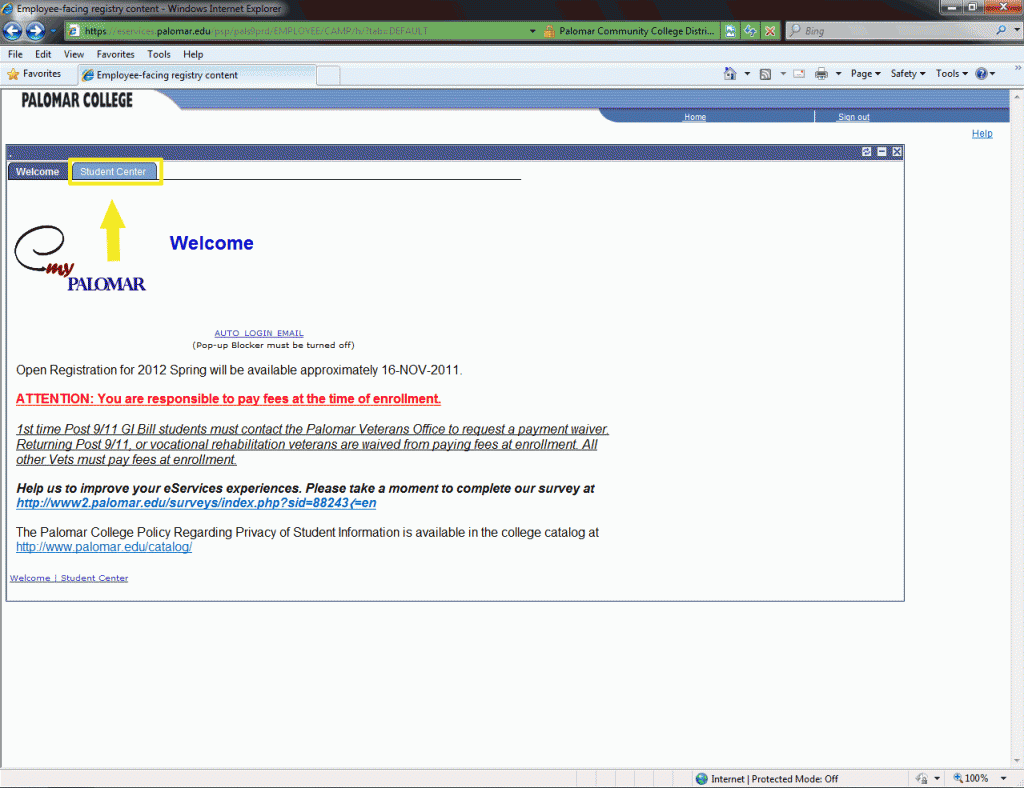1024x788 pixels.
Task: Open the Favorites star button
Action: point(34,74)
